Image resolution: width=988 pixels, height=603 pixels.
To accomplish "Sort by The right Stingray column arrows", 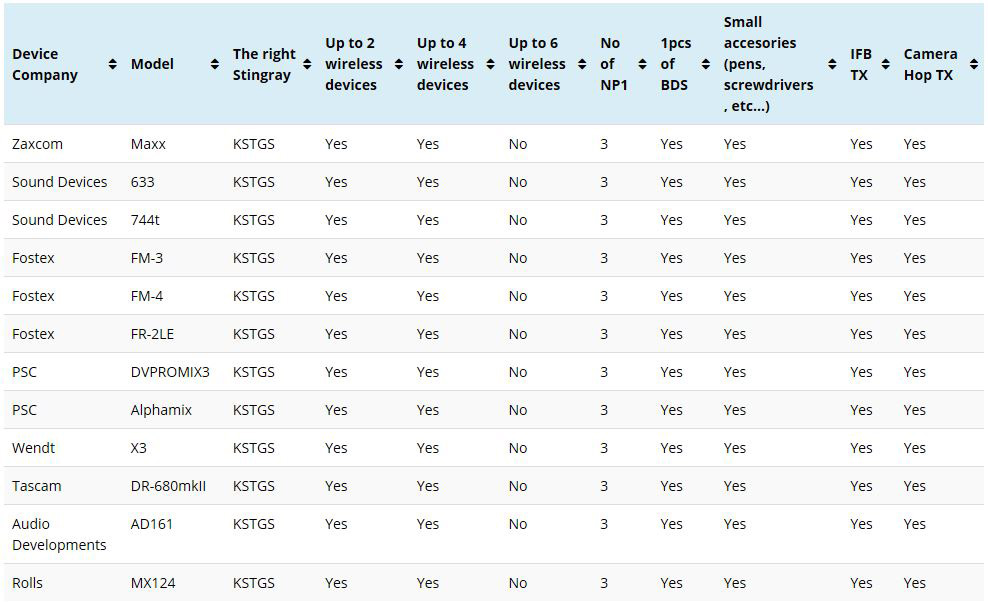I will pyautogui.click(x=307, y=64).
